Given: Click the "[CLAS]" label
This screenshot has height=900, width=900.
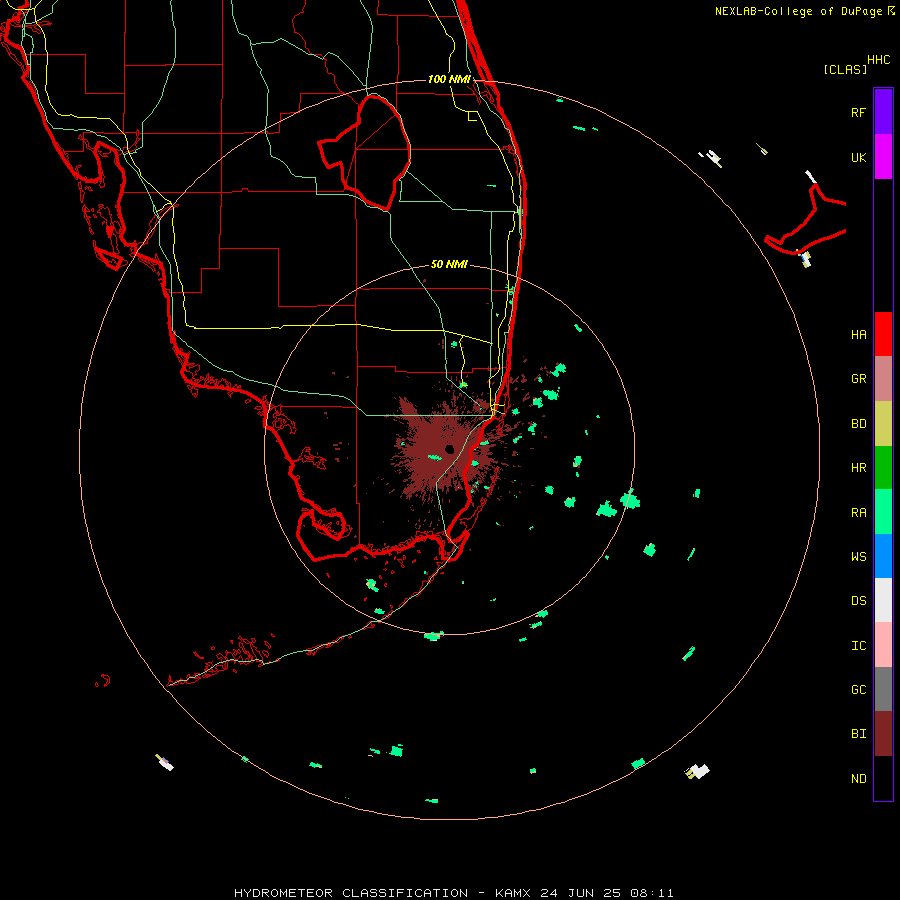Looking at the screenshot, I should (x=845, y=69).
